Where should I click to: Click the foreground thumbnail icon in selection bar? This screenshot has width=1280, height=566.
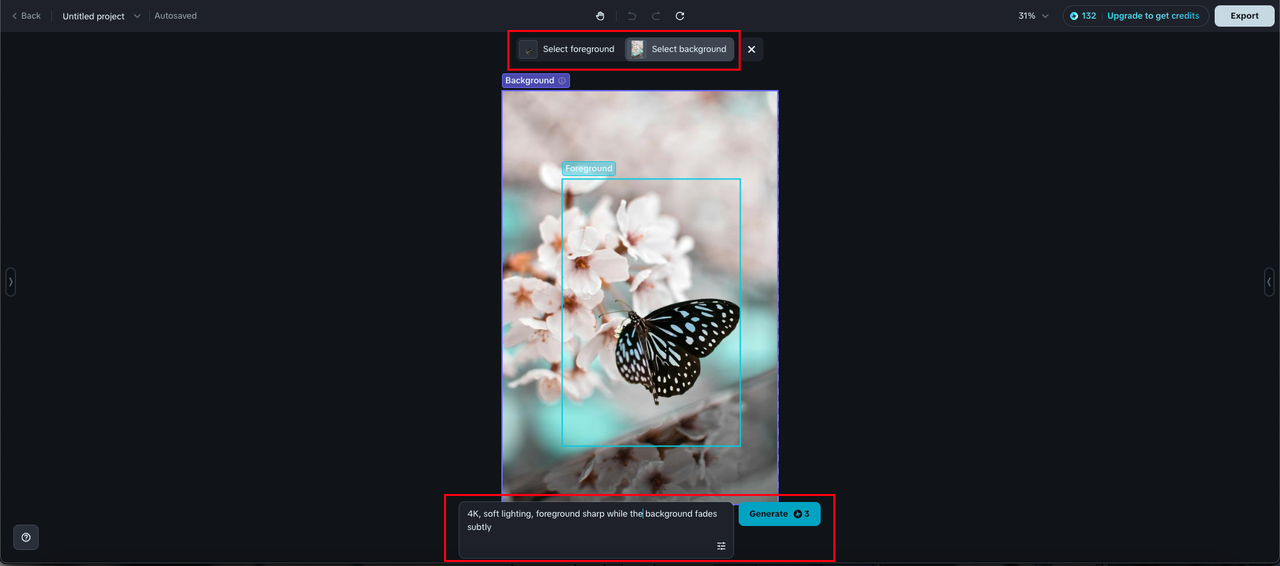point(528,49)
